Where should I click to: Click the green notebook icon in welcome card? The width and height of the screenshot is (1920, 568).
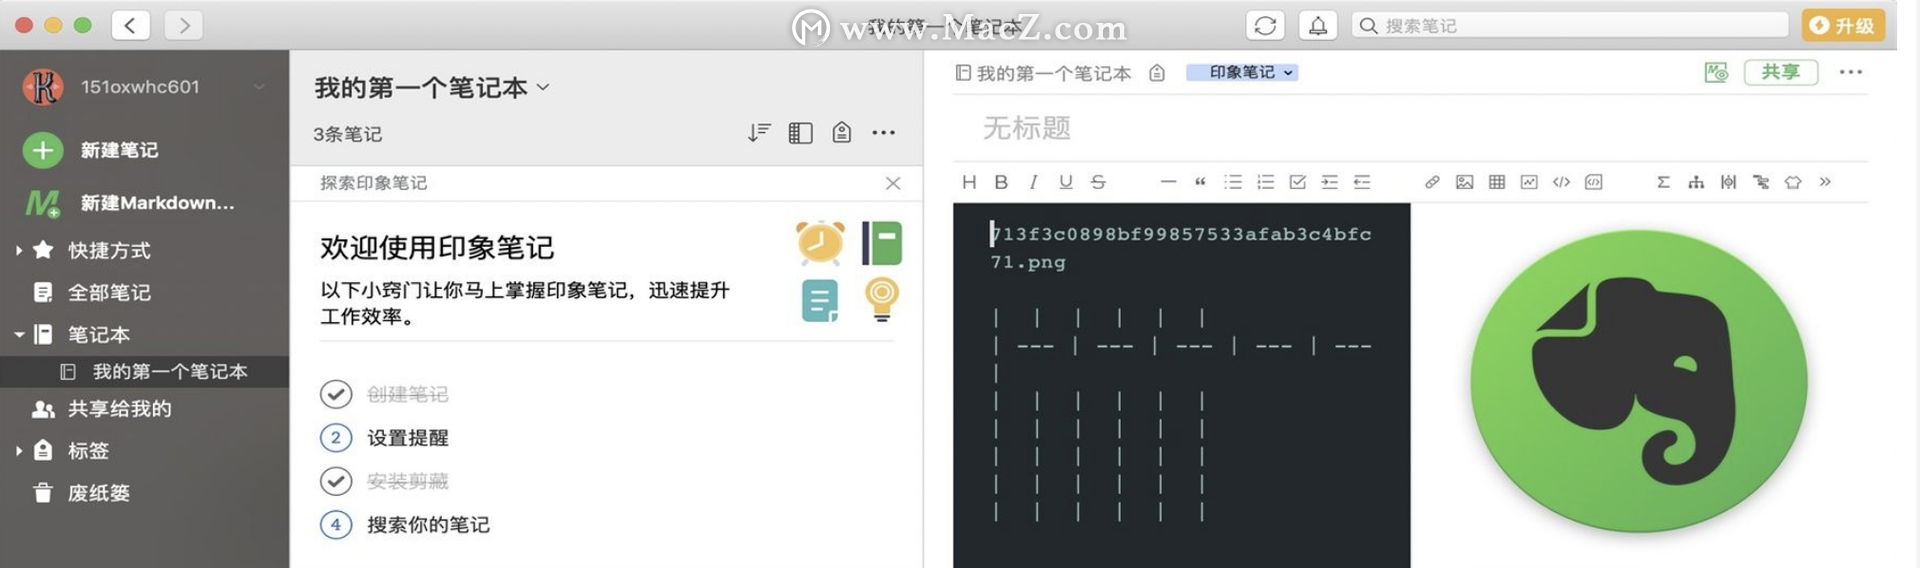[881, 243]
